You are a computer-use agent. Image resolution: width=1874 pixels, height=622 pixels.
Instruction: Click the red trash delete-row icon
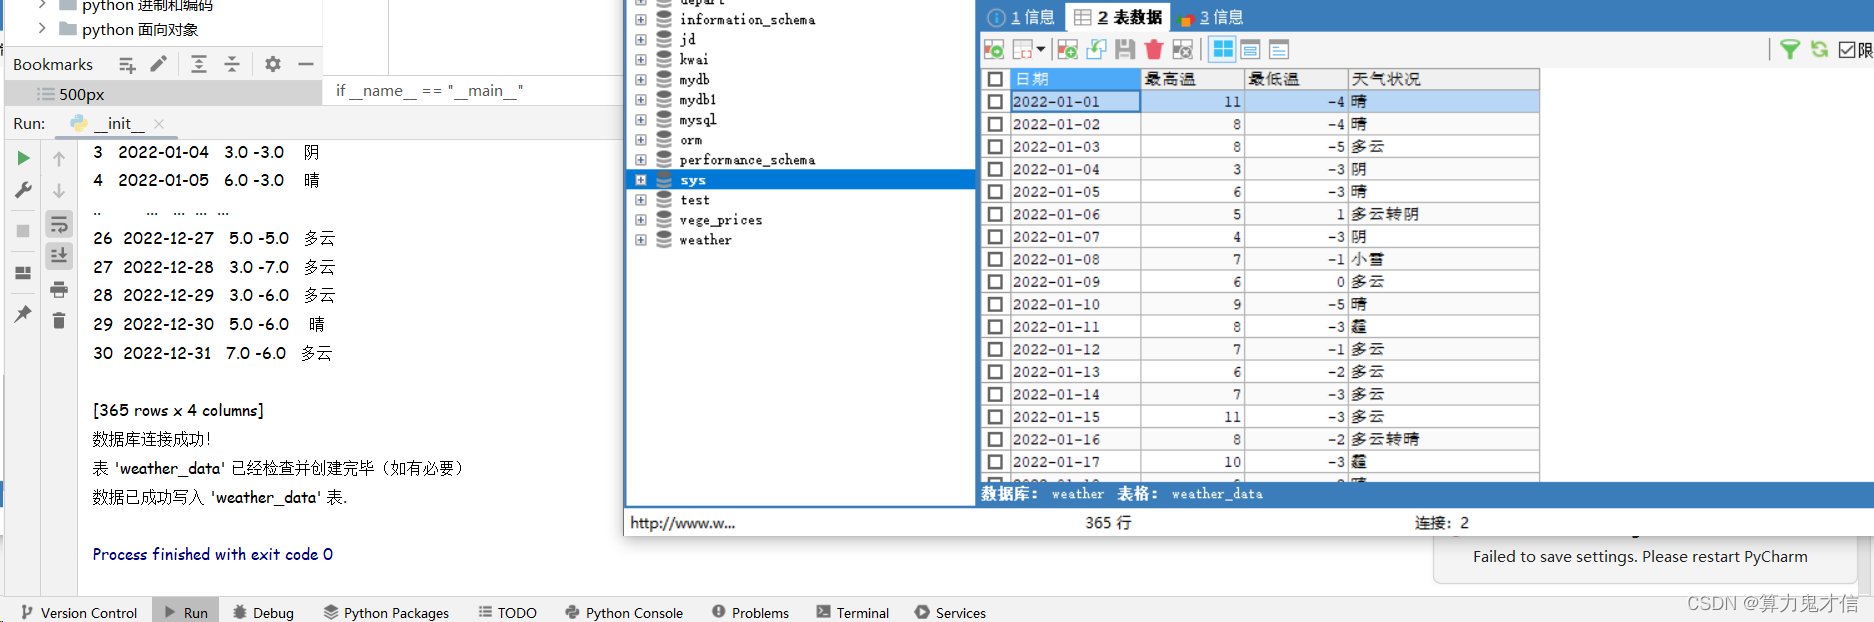pos(1154,49)
